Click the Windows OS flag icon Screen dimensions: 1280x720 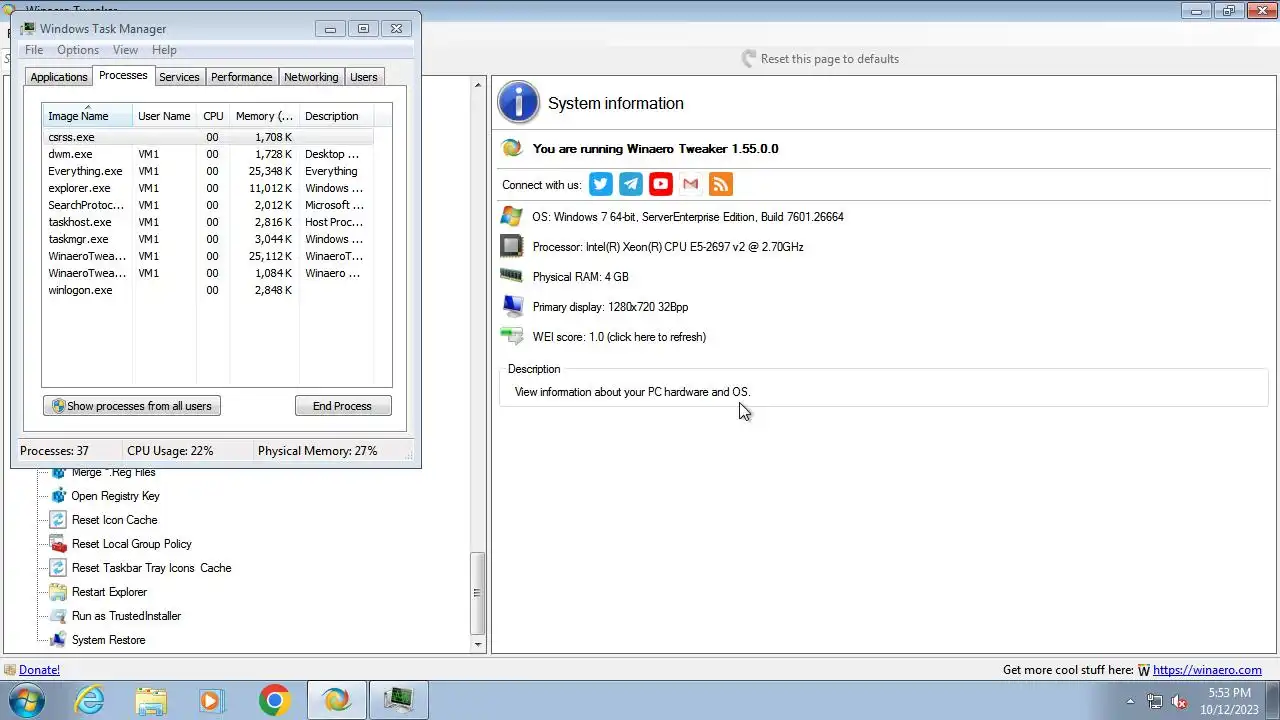pyautogui.click(x=512, y=217)
